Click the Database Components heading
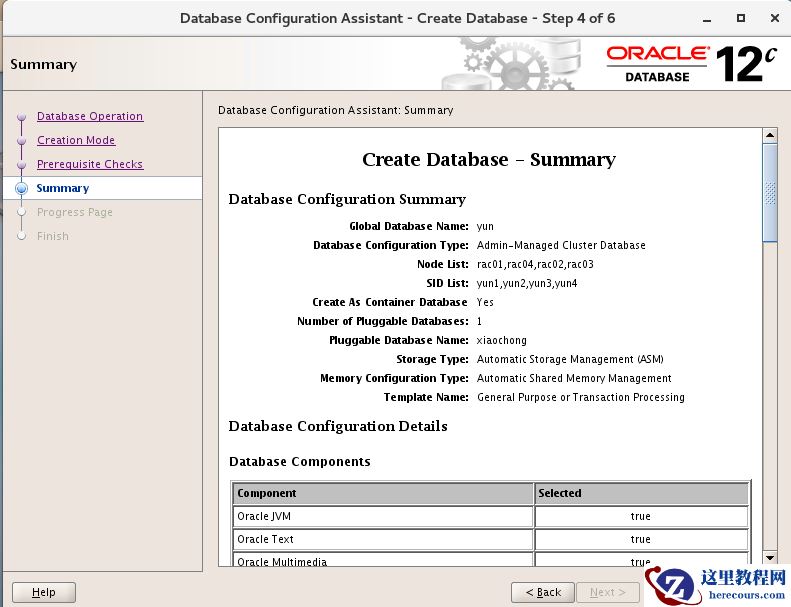Viewport: 791px width, 607px height. coord(300,462)
